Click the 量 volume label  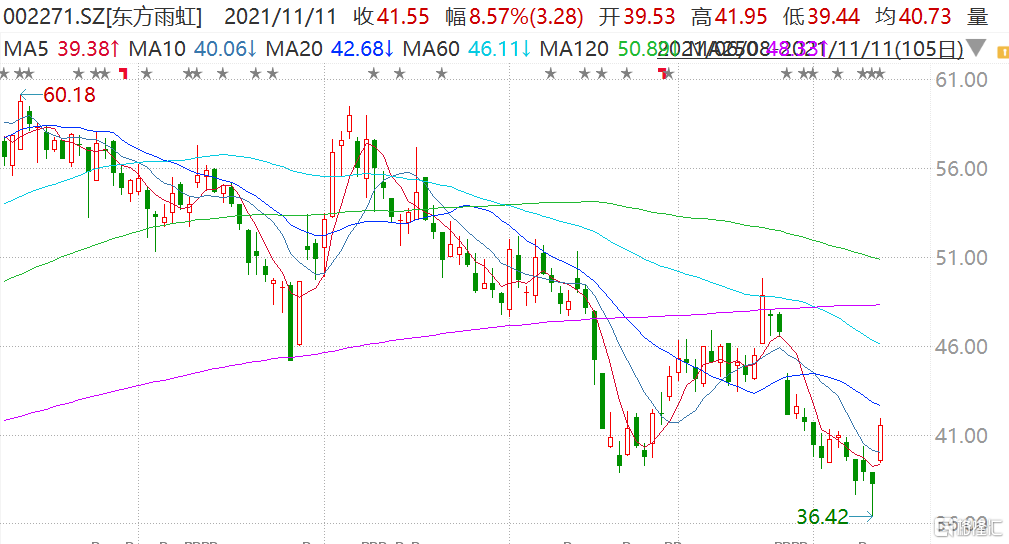(x=977, y=17)
